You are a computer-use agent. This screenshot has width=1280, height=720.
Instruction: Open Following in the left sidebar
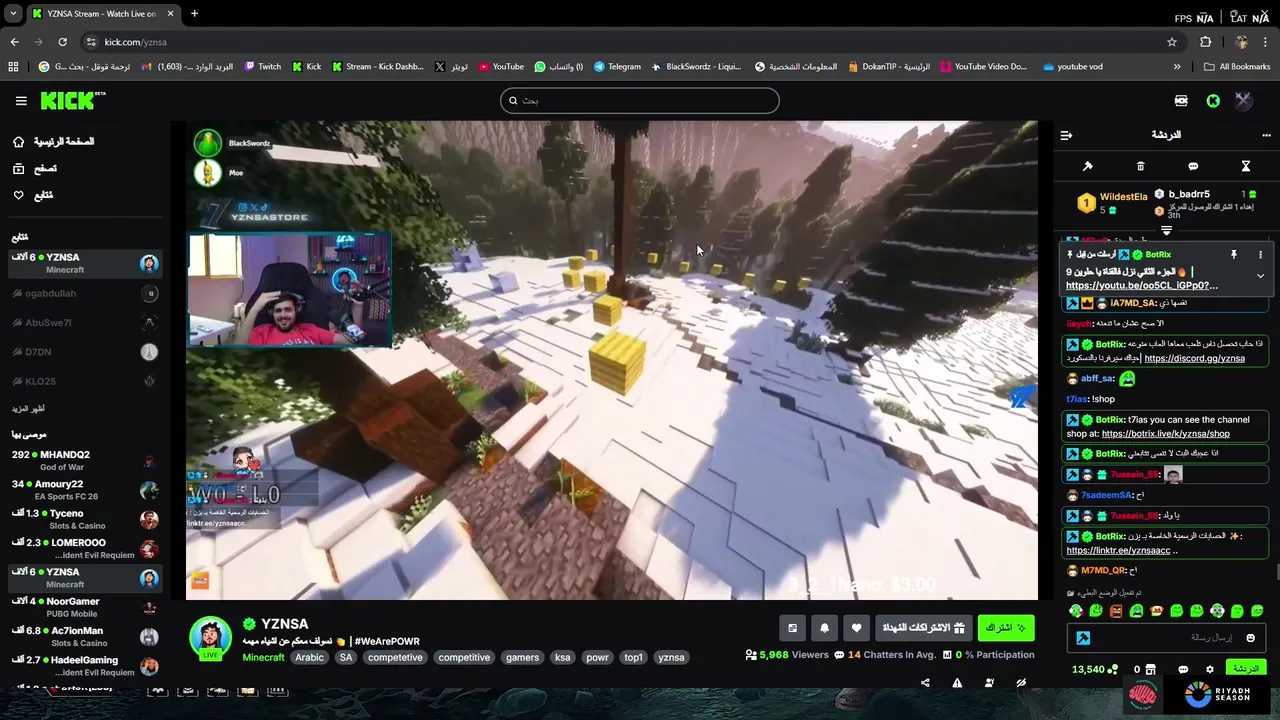pos(34,195)
